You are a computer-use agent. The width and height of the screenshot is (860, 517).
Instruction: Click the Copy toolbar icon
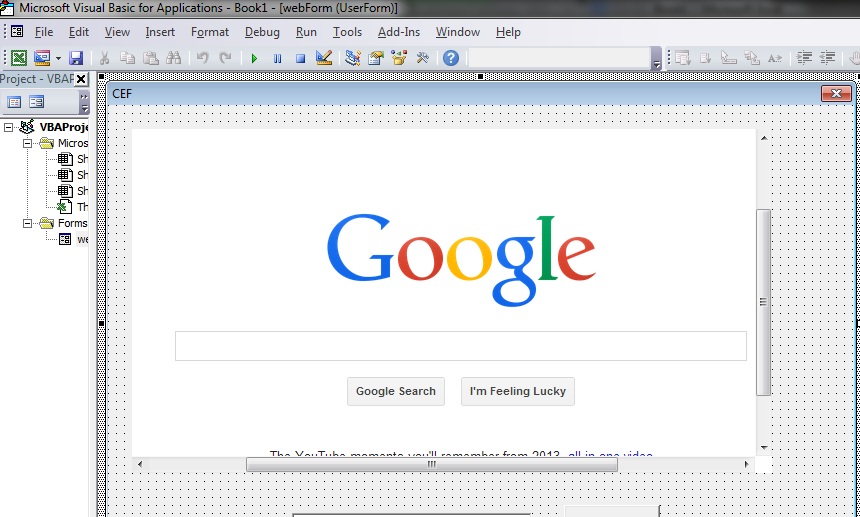127,58
